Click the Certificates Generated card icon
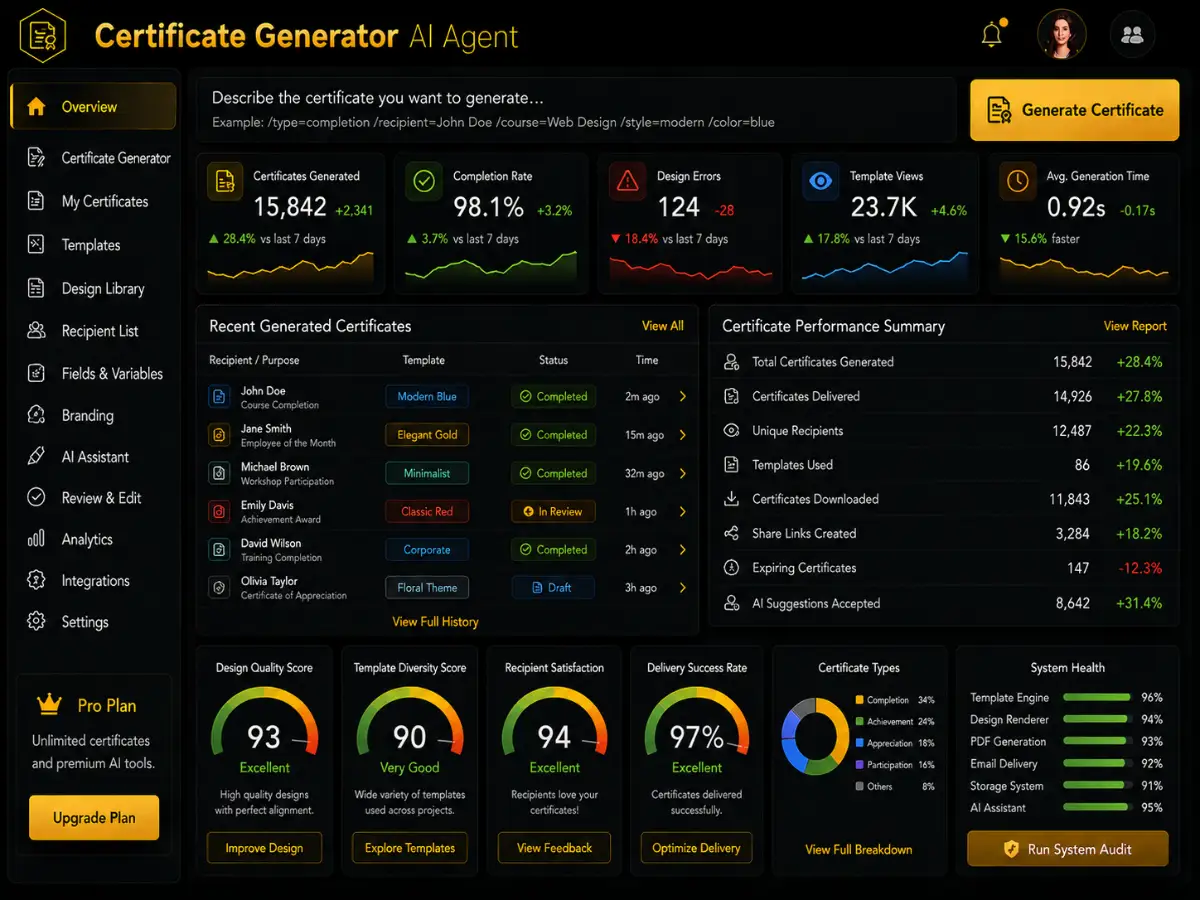The height and width of the screenshot is (900, 1200). [x=225, y=181]
